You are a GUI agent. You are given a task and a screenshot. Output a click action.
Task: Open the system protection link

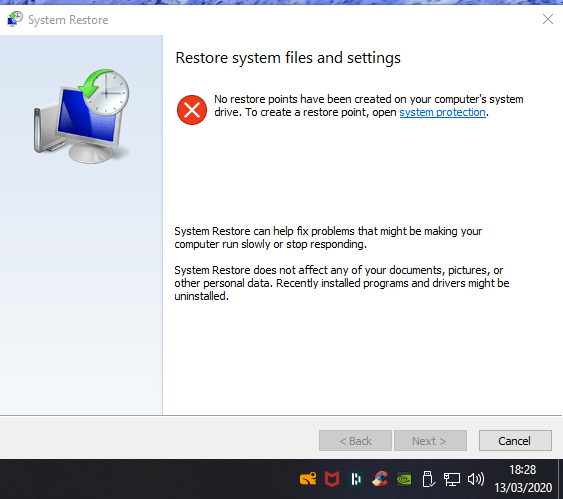pos(442,112)
